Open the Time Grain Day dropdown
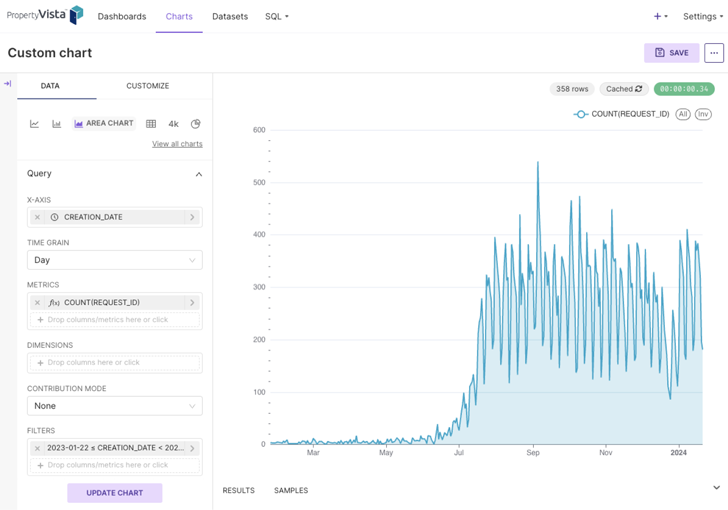Viewport: 728px width, 510px height. pos(114,260)
